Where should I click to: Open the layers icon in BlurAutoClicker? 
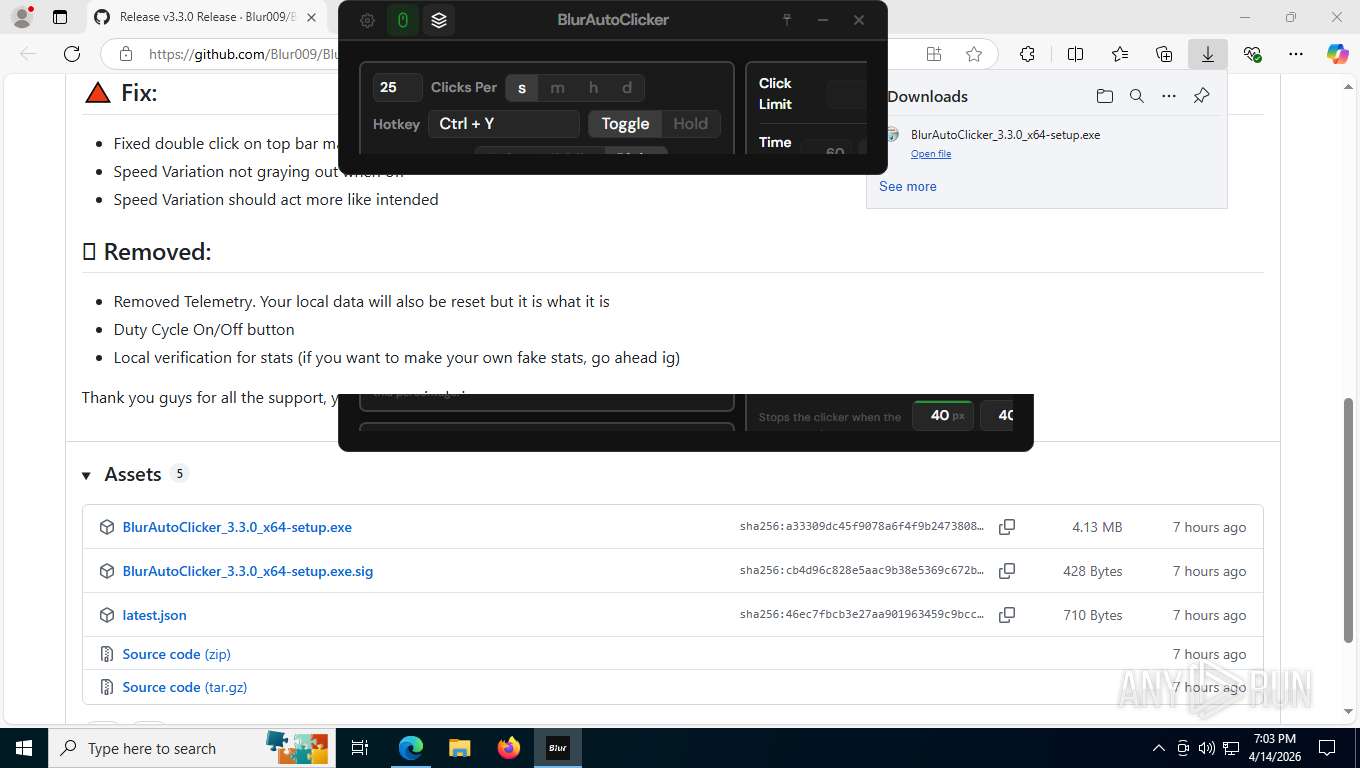(x=439, y=20)
